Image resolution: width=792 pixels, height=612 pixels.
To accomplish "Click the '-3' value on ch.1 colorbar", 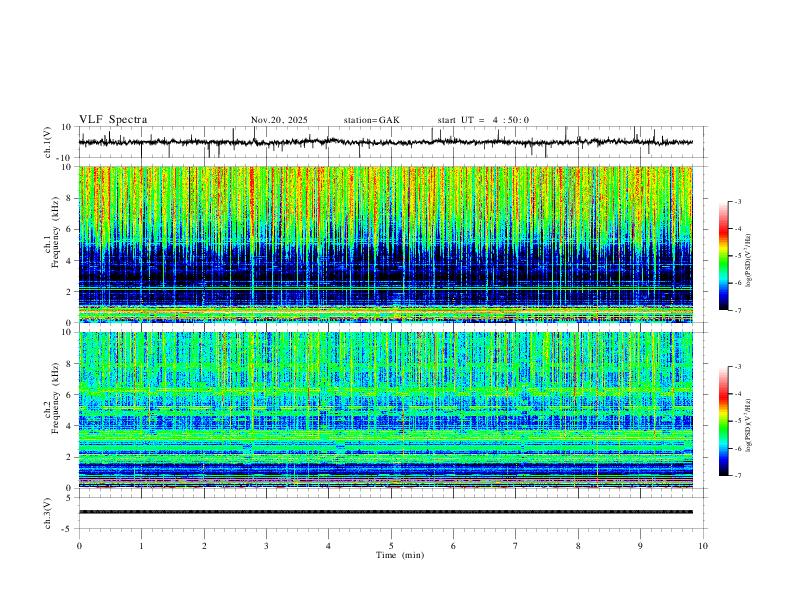I will point(738,201).
